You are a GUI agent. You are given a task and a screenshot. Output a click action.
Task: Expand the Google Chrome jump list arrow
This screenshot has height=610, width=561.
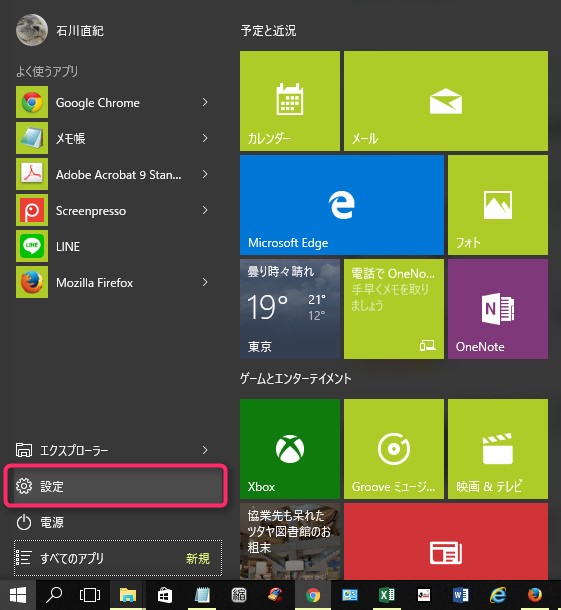point(205,102)
